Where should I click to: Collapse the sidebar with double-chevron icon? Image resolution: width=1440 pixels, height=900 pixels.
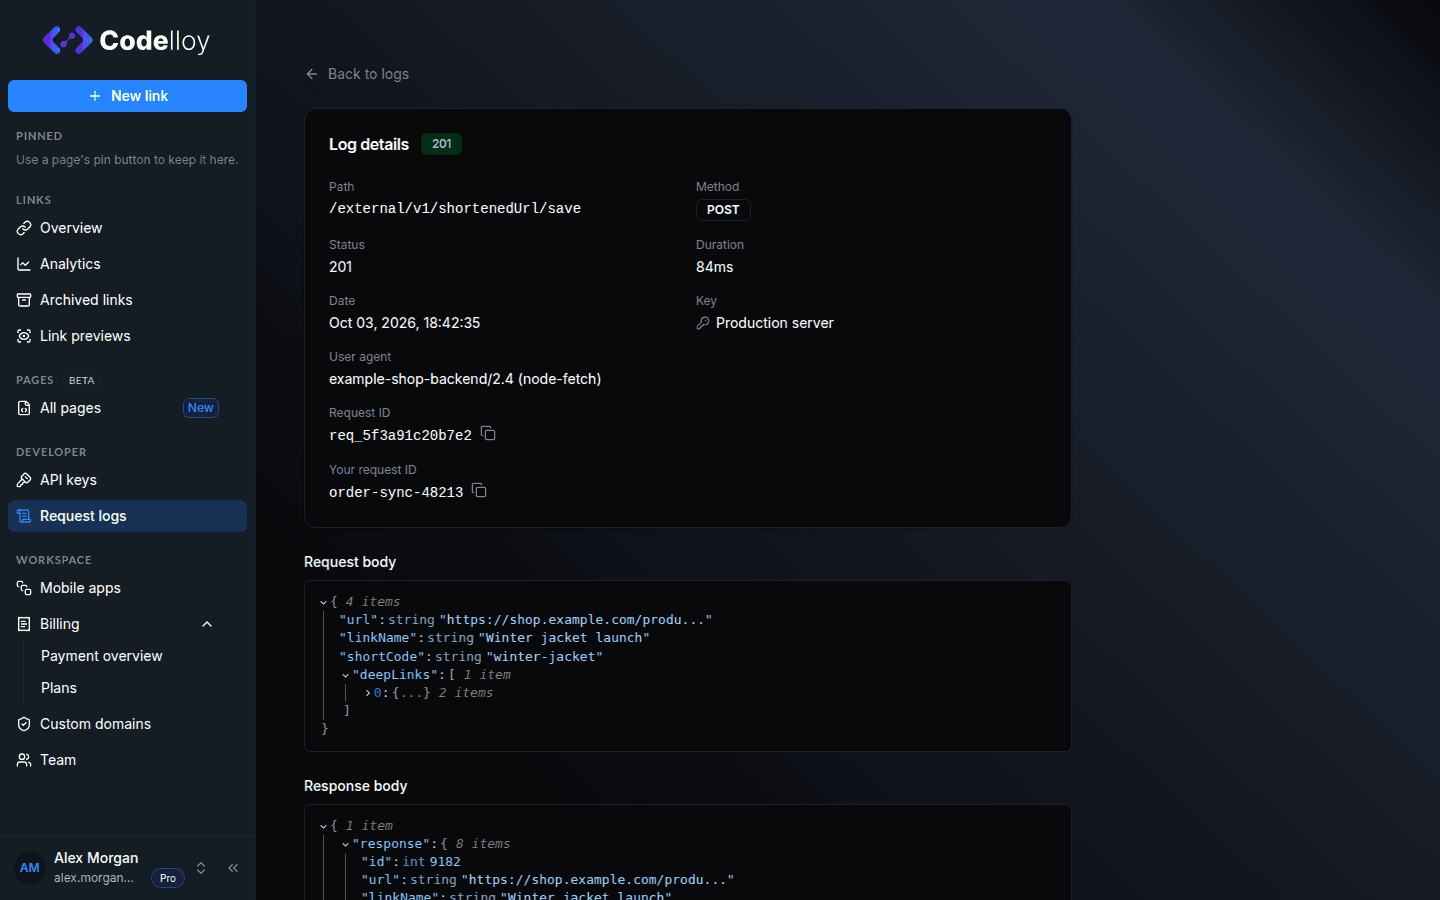coord(233,868)
